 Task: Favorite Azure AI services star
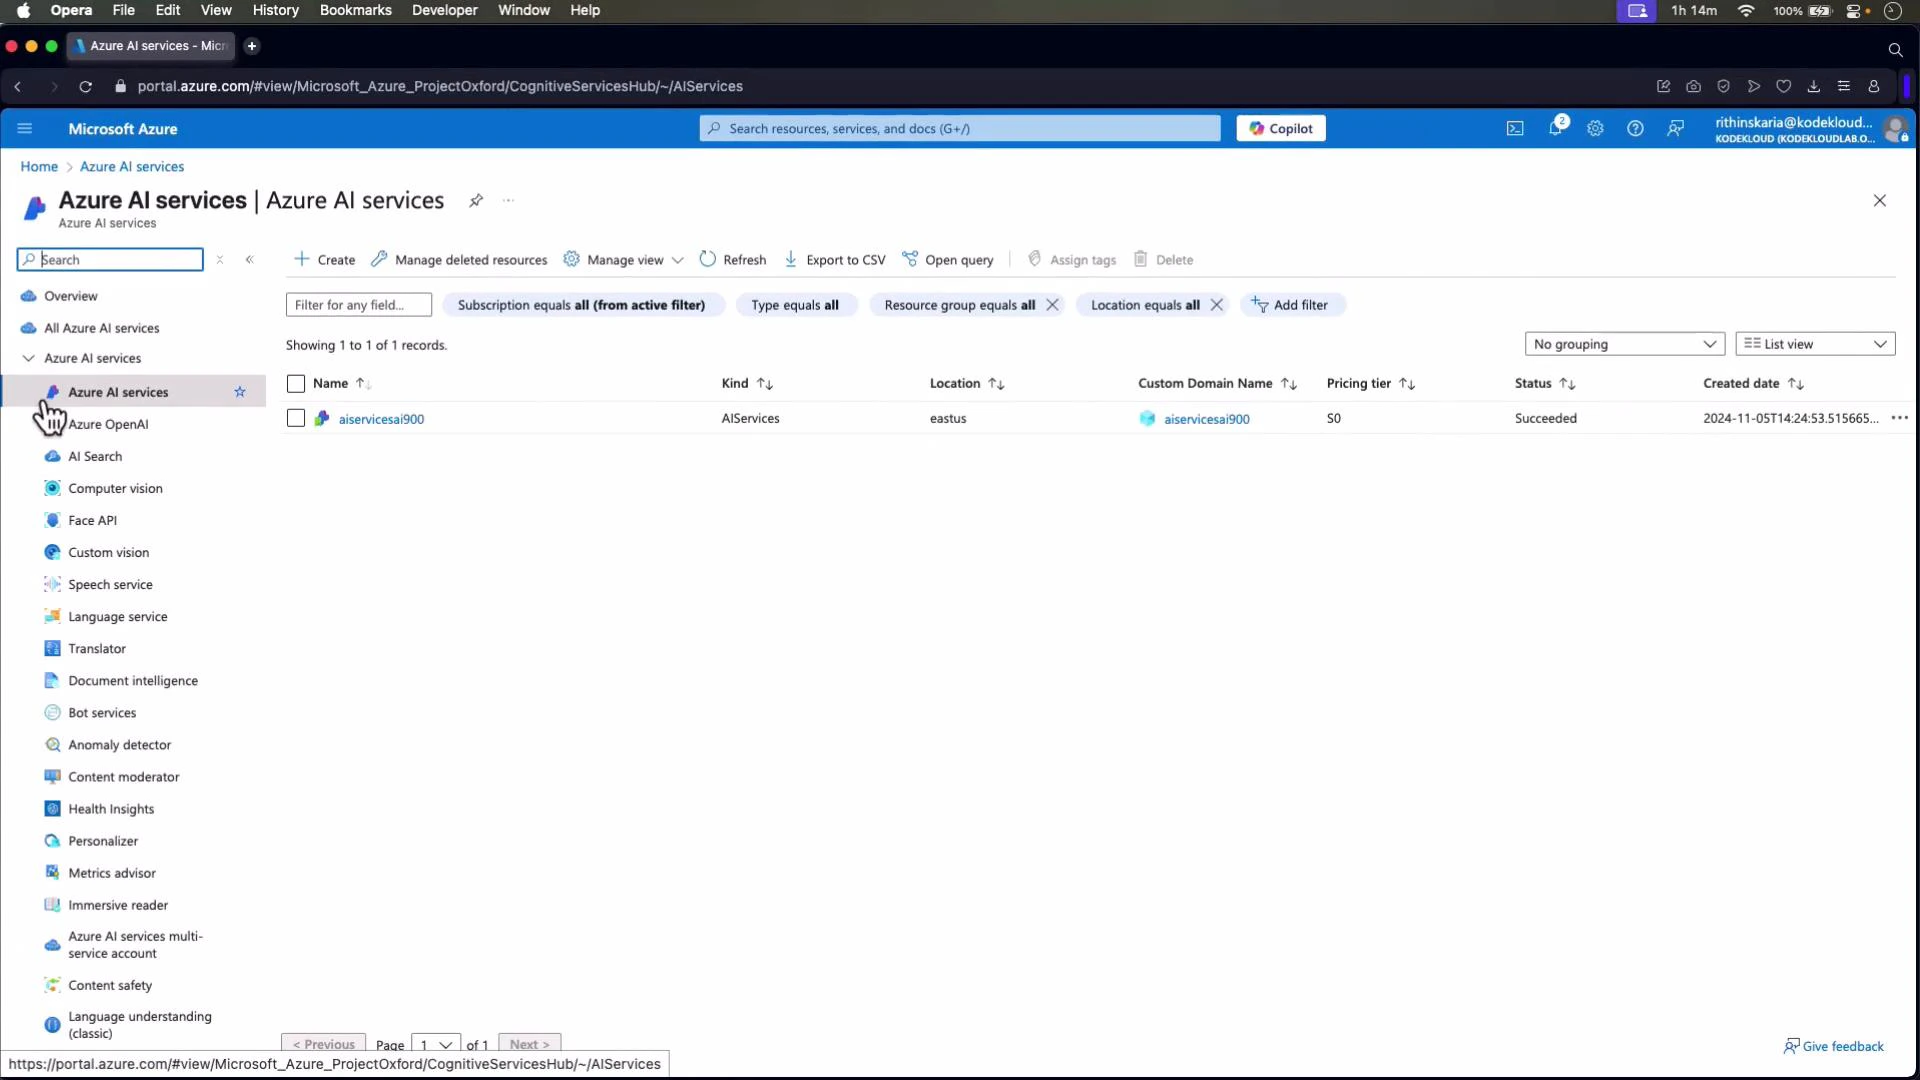coord(240,392)
